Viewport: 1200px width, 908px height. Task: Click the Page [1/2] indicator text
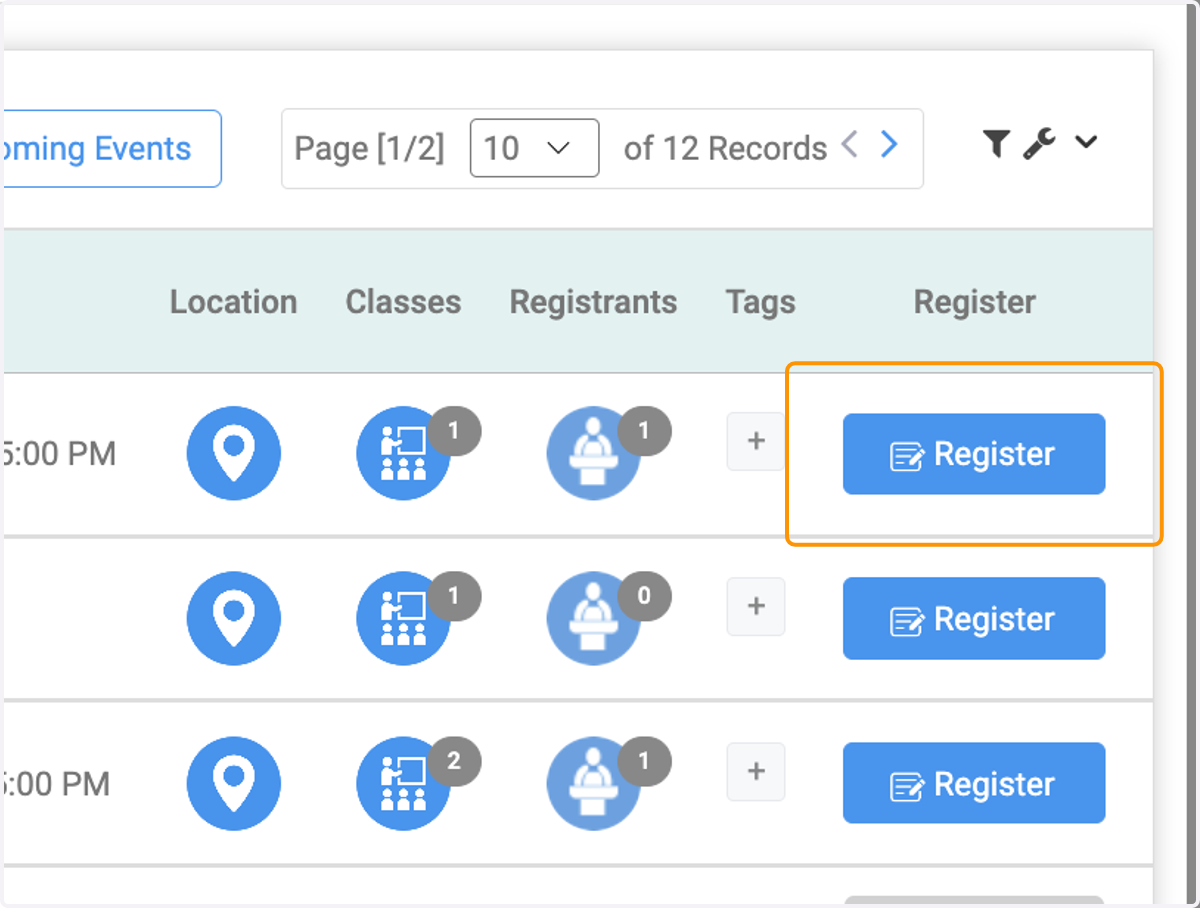(x=369, y=149)
